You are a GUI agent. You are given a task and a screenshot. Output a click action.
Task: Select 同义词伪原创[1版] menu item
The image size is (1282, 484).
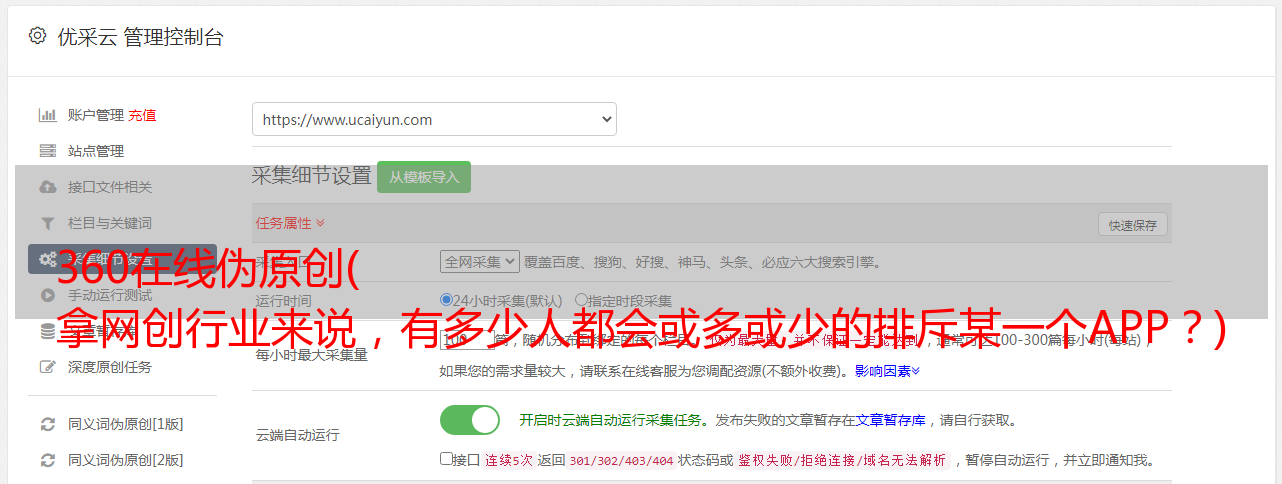point(125,424)
